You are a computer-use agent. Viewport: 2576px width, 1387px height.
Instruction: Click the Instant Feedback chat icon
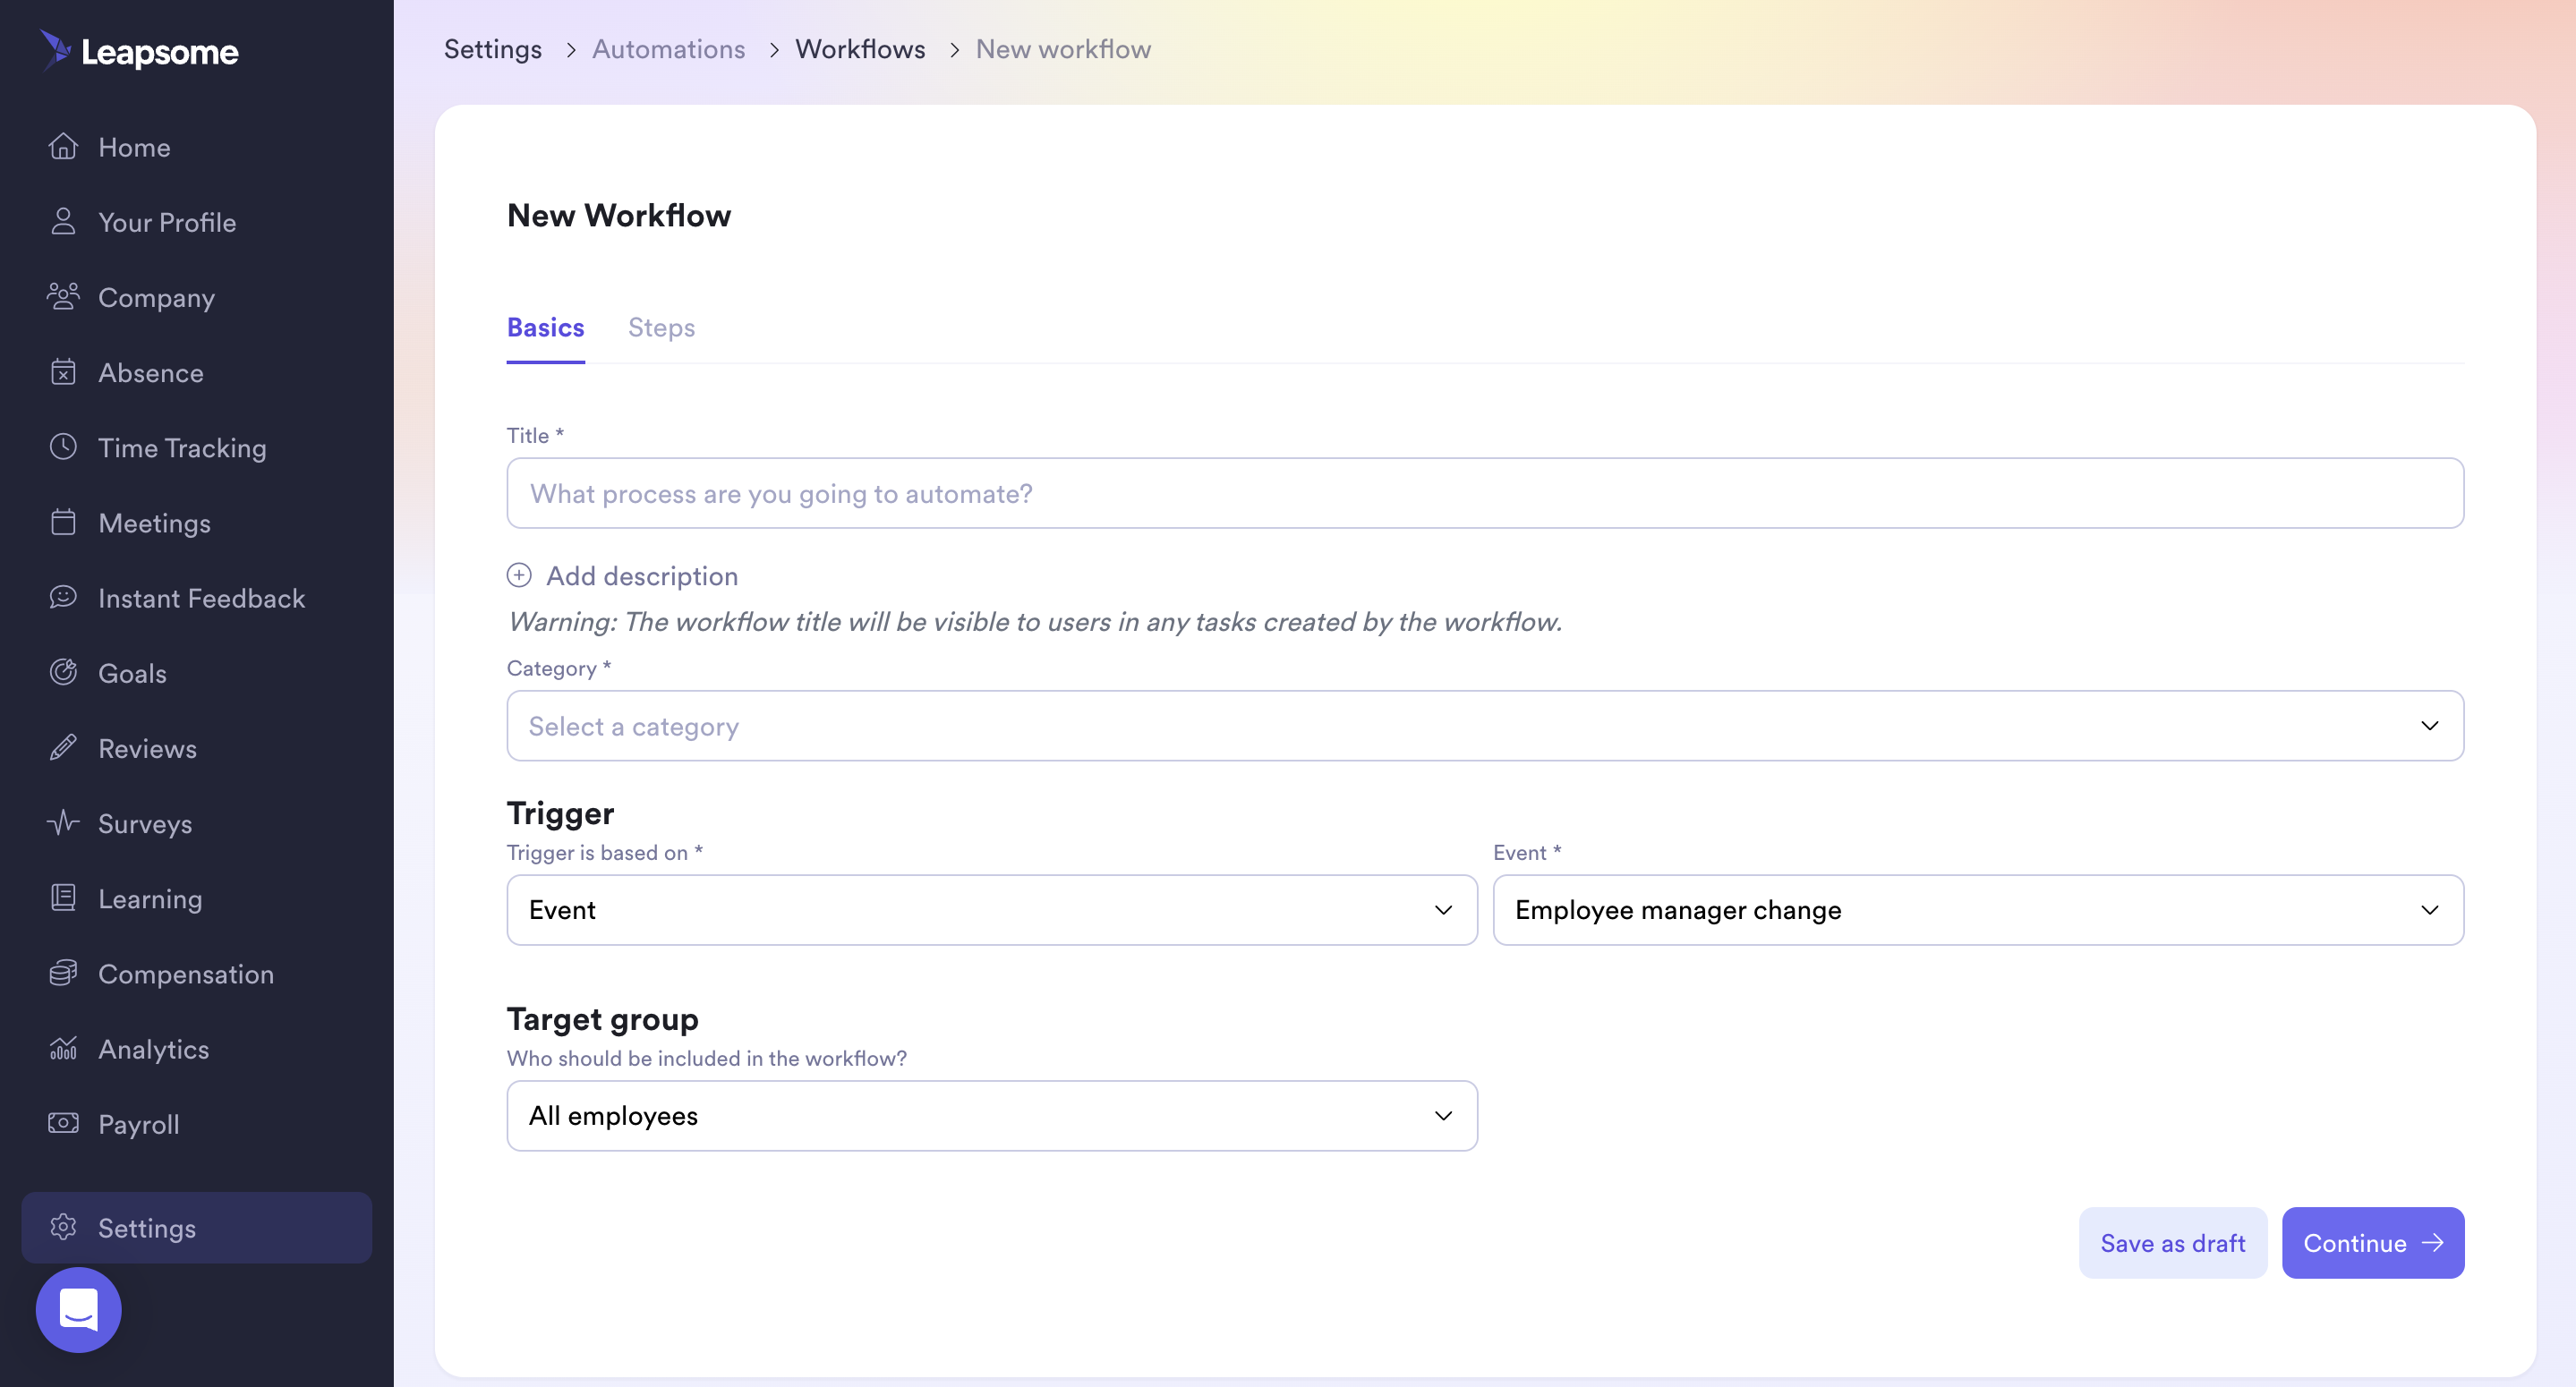(x=63, y=597)
